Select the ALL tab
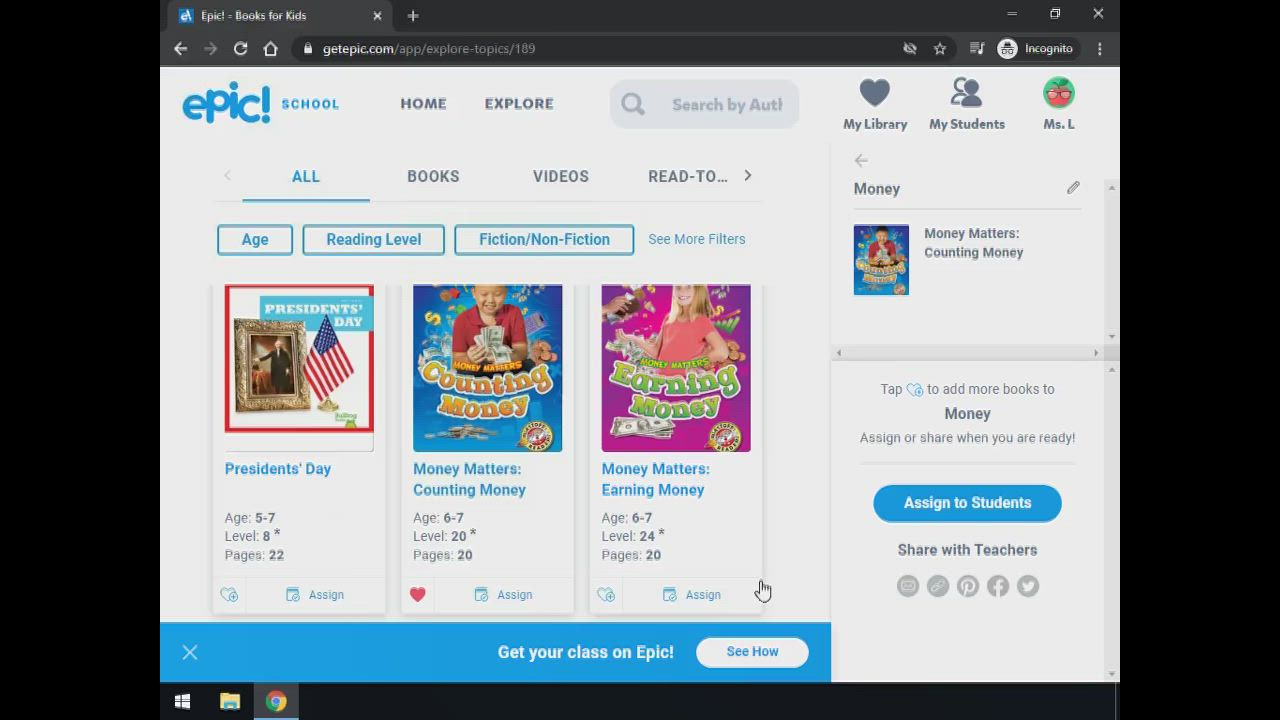Screen dimensions: 1280x720 click(306, 176)
